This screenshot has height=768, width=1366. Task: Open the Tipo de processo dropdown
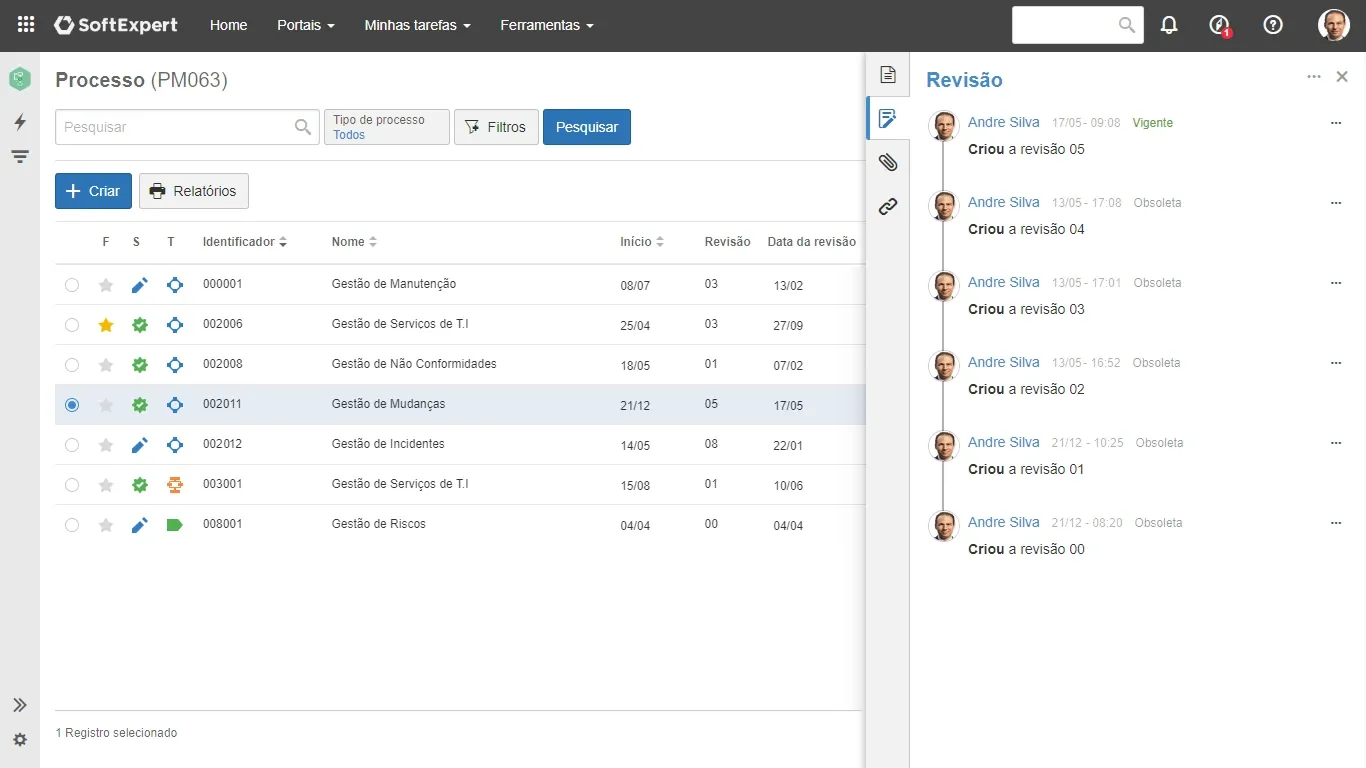386,127
